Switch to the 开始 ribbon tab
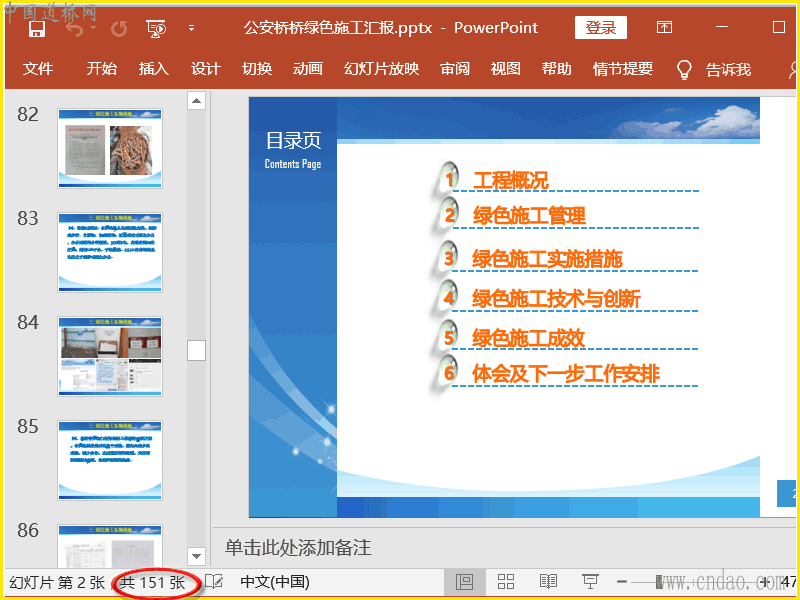 coord(102,68)
